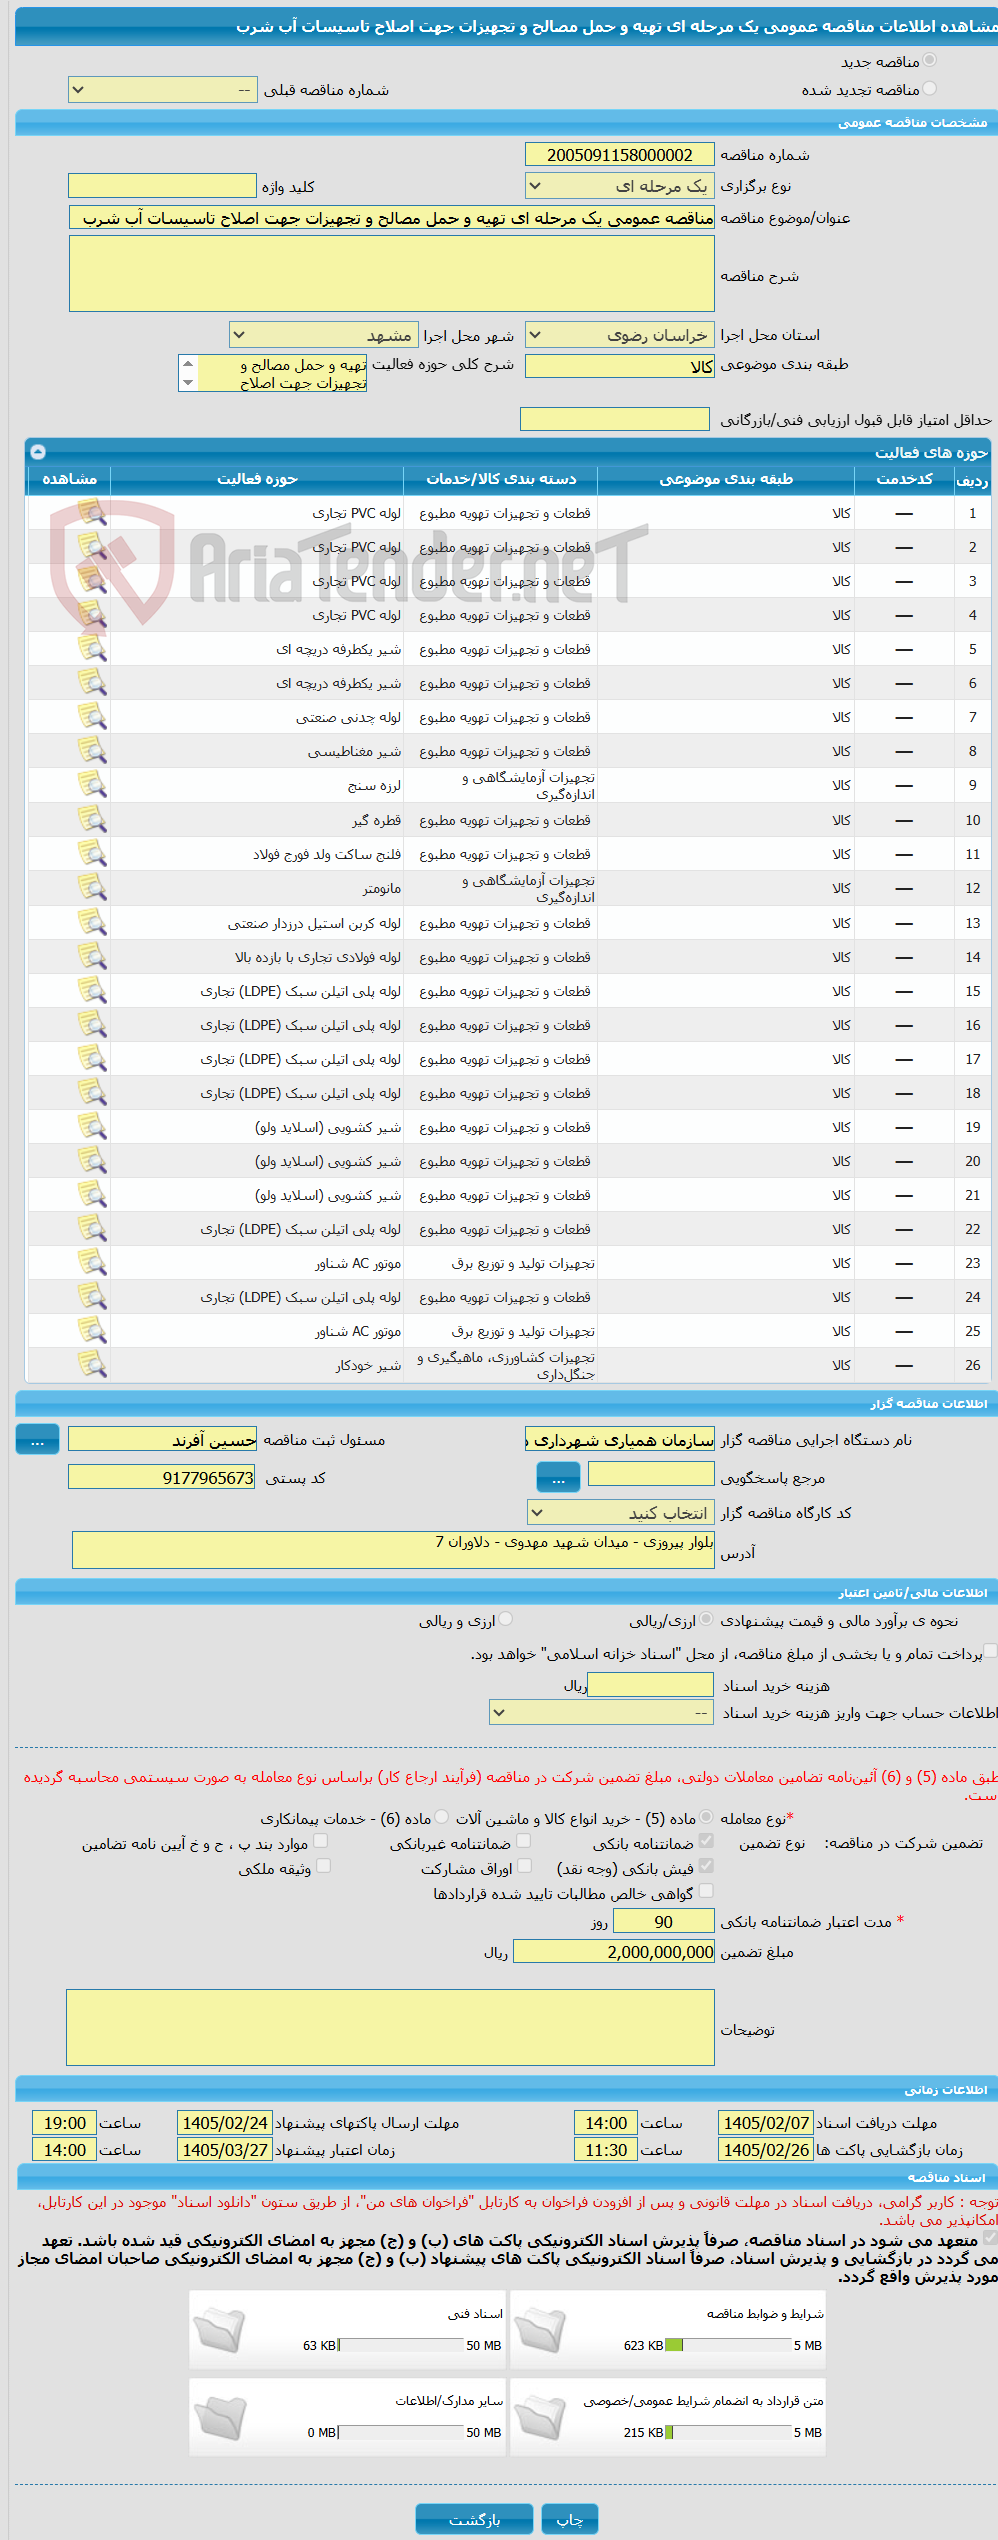Toggle property collateral checkbox (وثیقه ملکی)
Image resolution: width=998 pixels, height=2540 pixels.
pos(324,1866)
